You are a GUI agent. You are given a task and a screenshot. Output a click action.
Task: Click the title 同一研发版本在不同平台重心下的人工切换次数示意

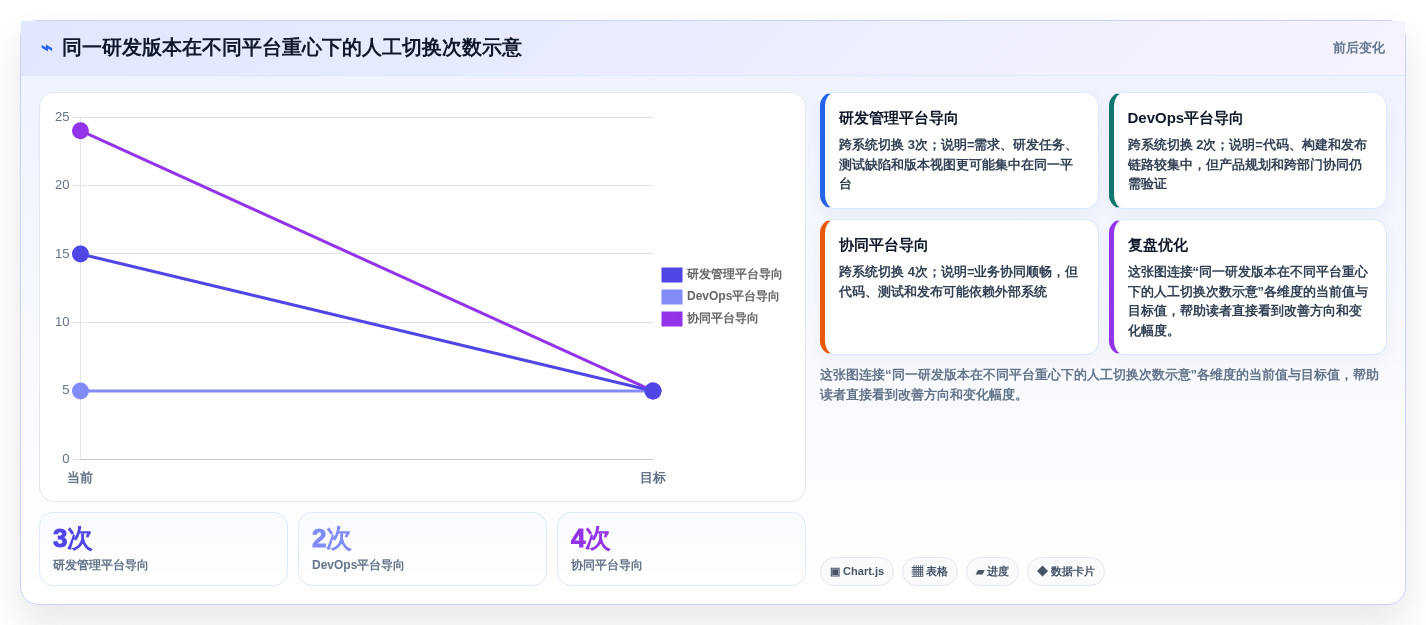[x=292, y=48]
